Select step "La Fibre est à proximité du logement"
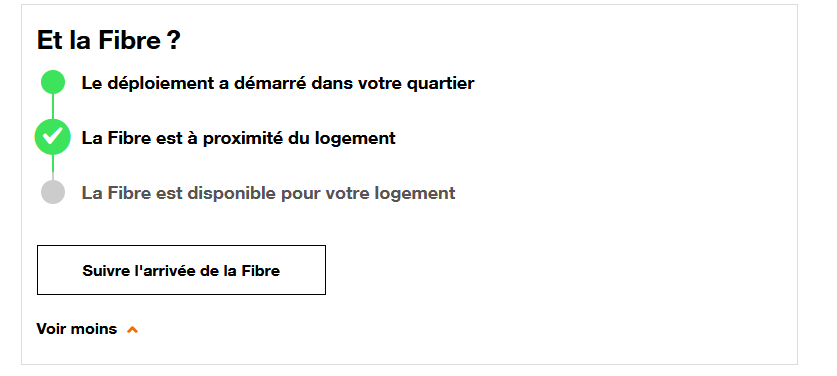Viewport: 837px width, 376px height. (238, 138)
